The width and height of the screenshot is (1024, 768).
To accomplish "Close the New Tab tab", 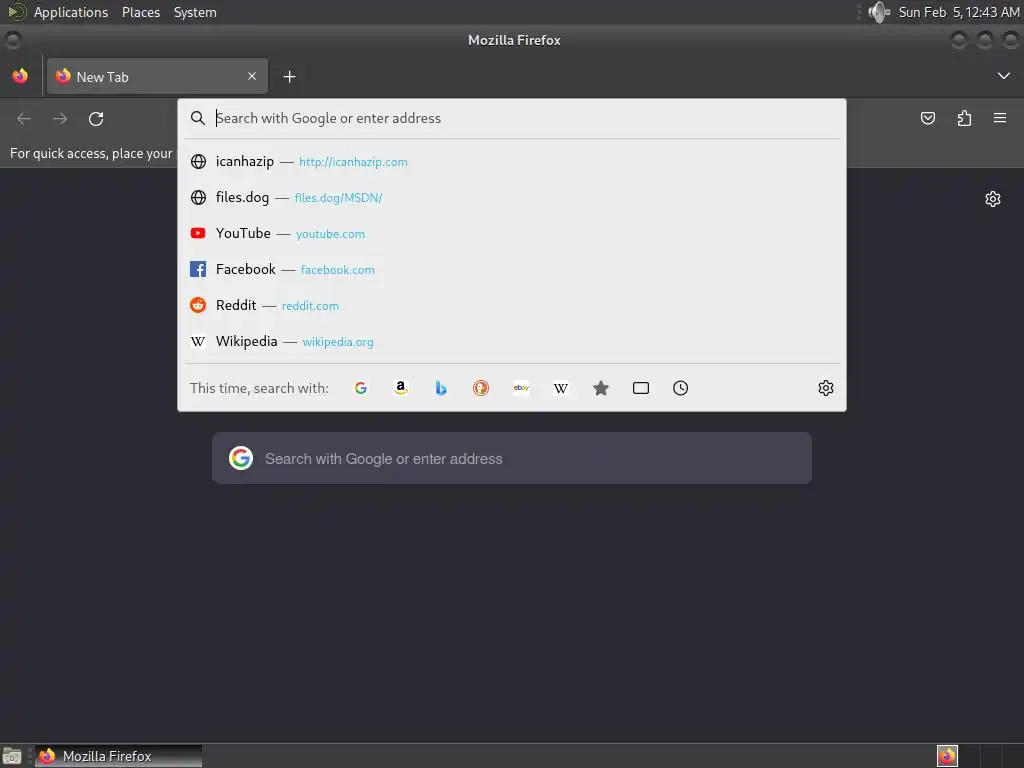I will [251, 76].
